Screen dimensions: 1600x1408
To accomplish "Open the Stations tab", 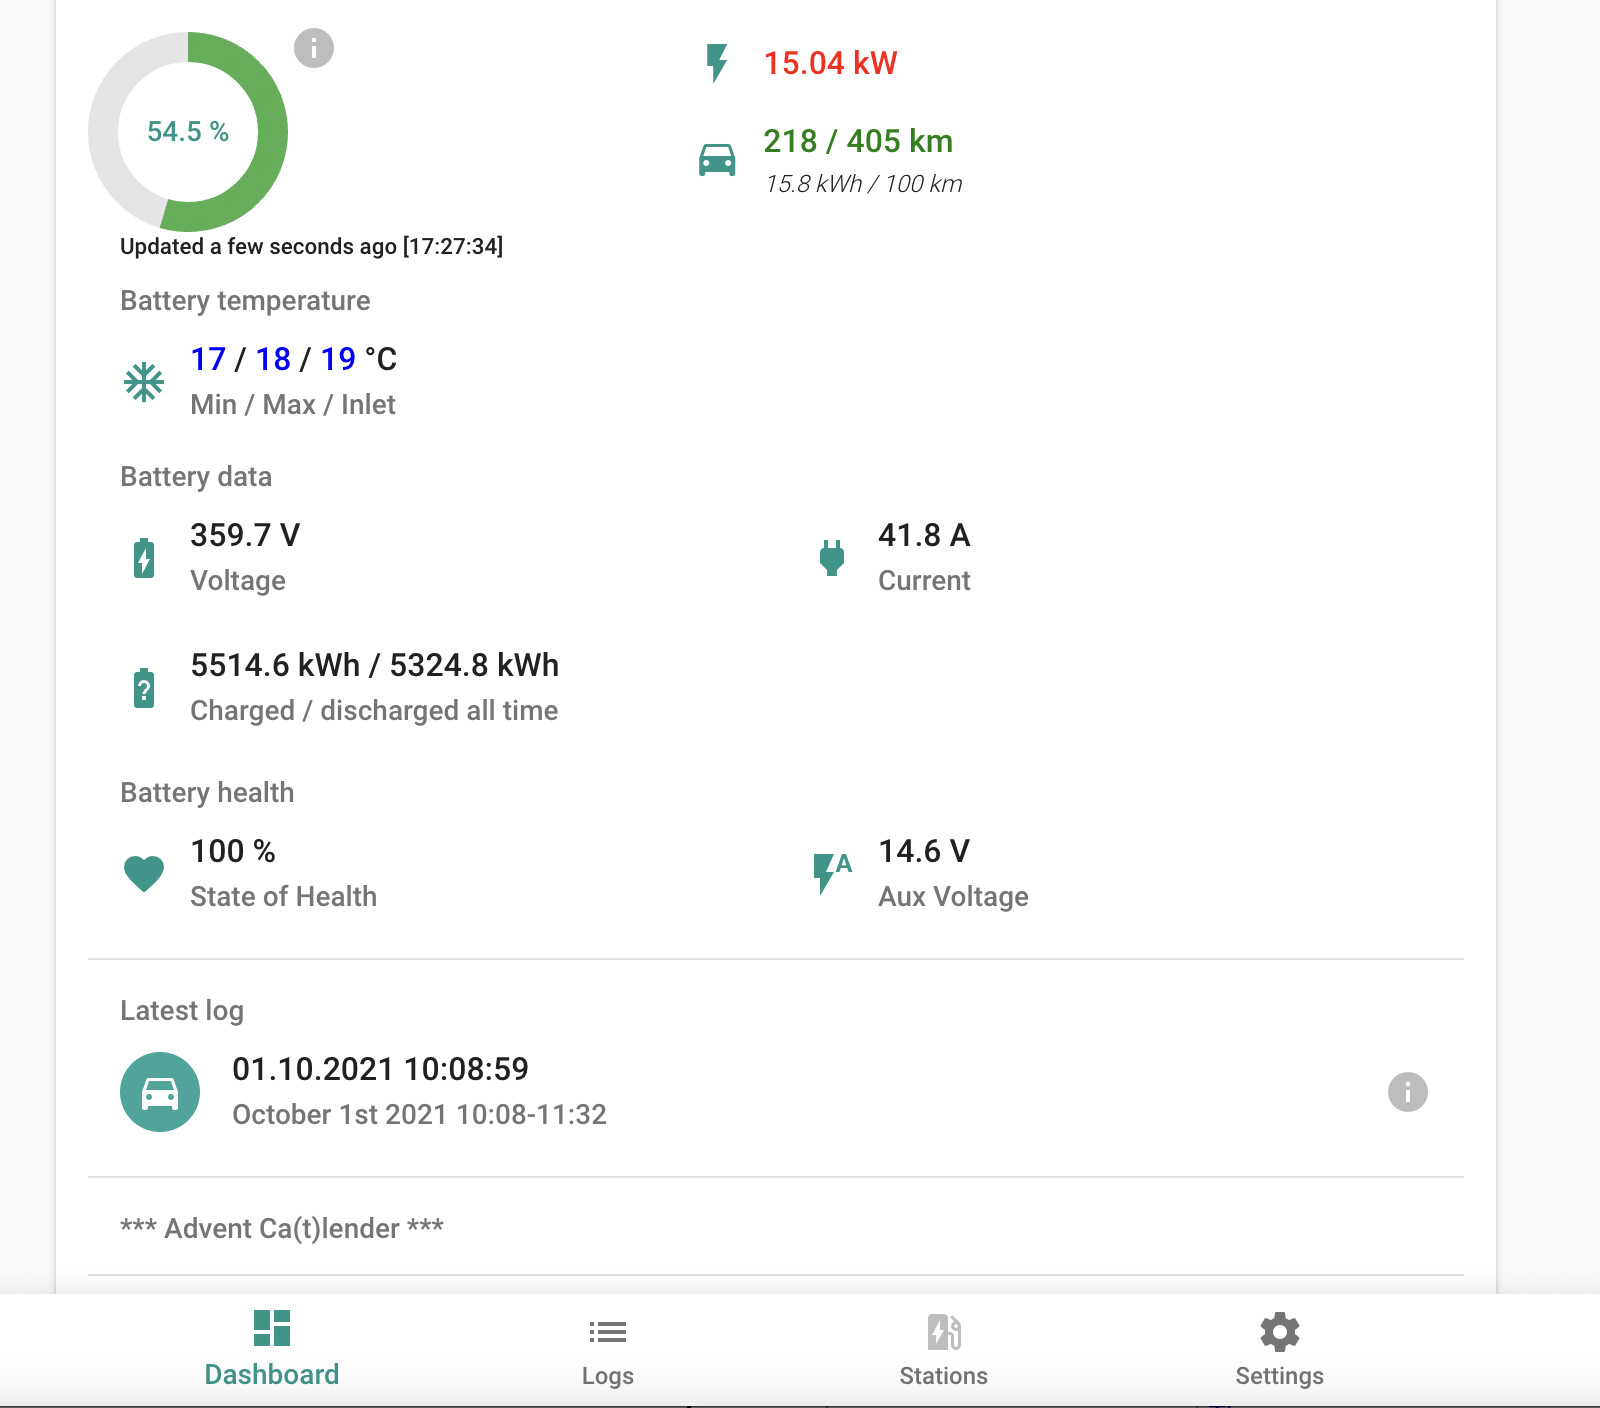I will click(x=943, y=1350).
